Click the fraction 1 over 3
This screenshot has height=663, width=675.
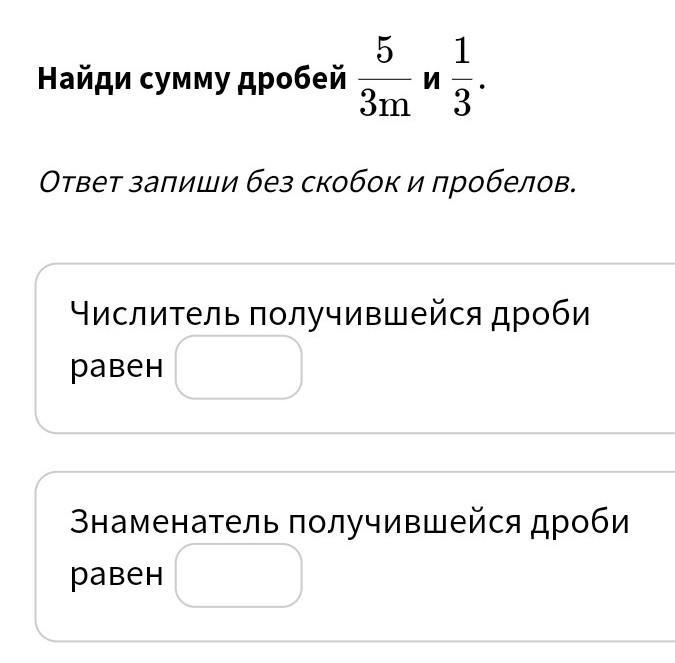click(x=462, y=78)
